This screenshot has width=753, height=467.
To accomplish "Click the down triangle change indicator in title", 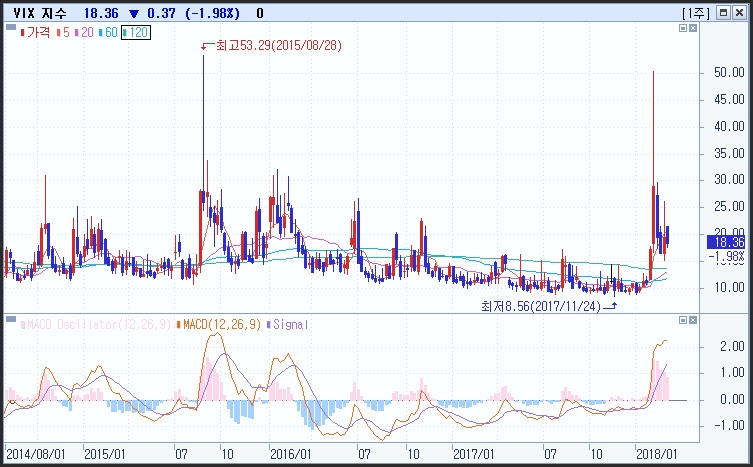I will click(134, 14).
